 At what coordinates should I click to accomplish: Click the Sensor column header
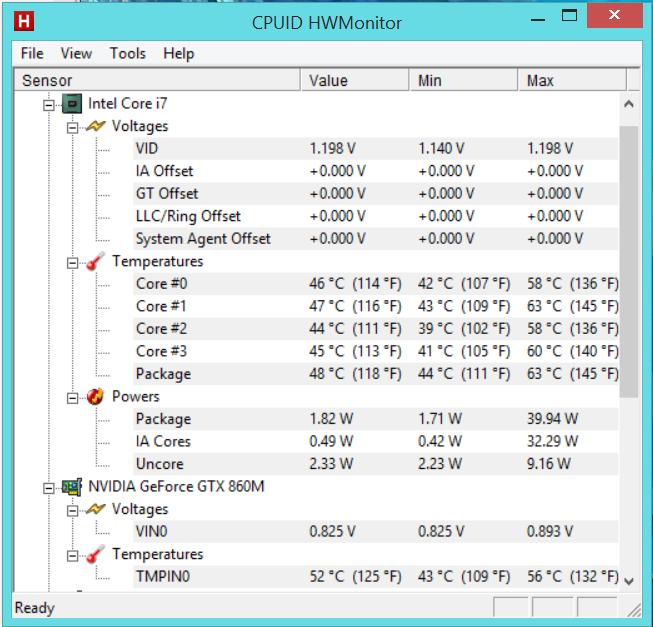pos(157,80)
